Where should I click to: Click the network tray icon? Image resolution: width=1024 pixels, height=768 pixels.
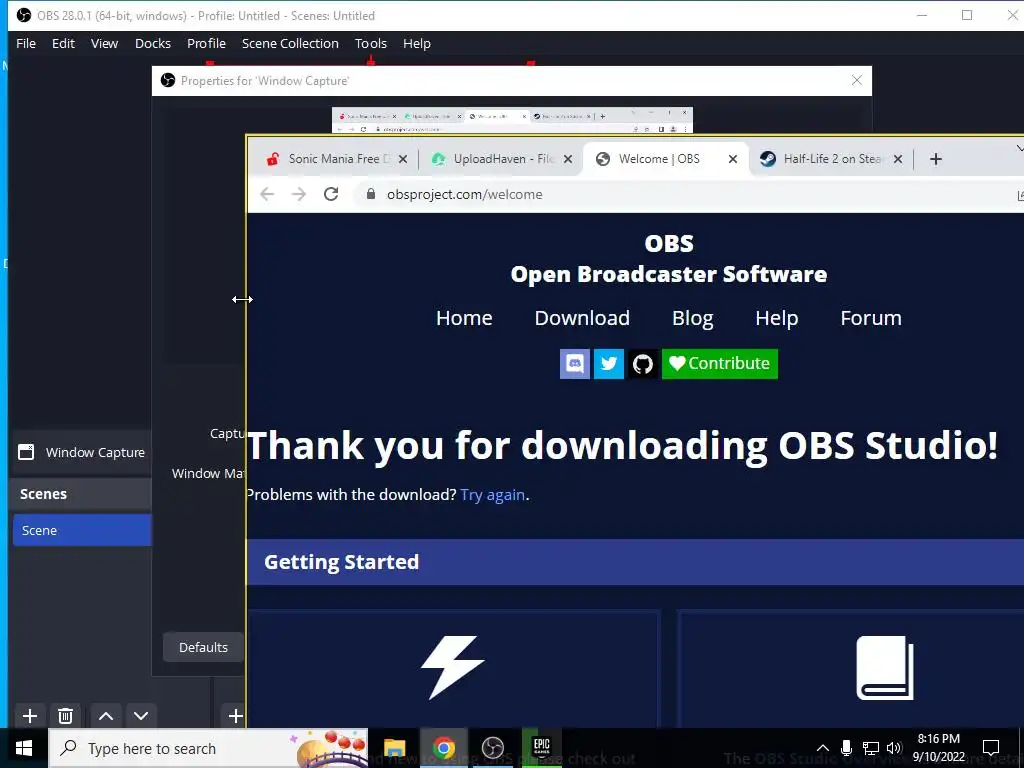pos(871,748)
